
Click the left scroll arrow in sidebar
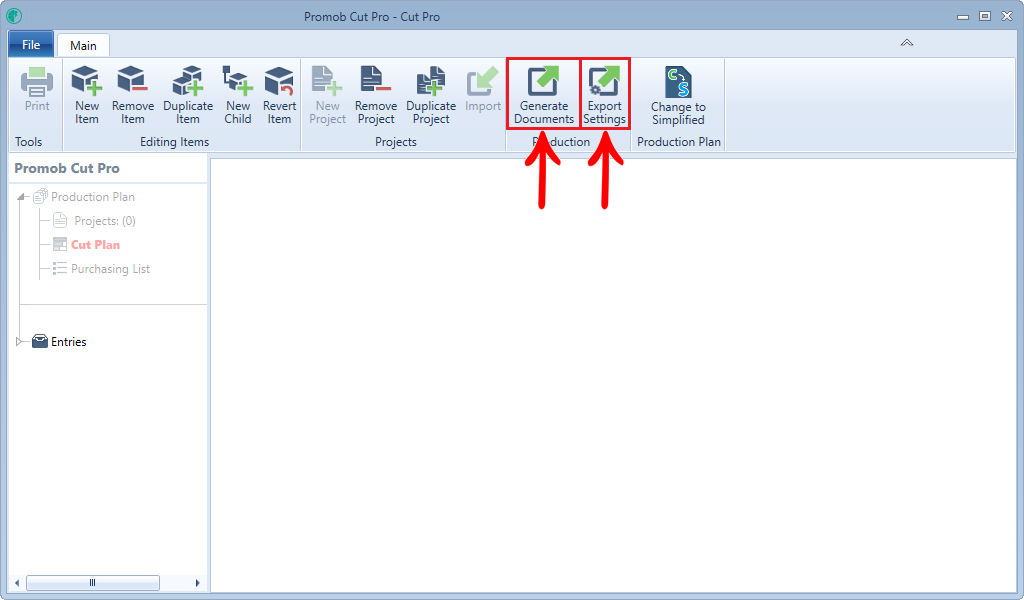click(17, 582)
